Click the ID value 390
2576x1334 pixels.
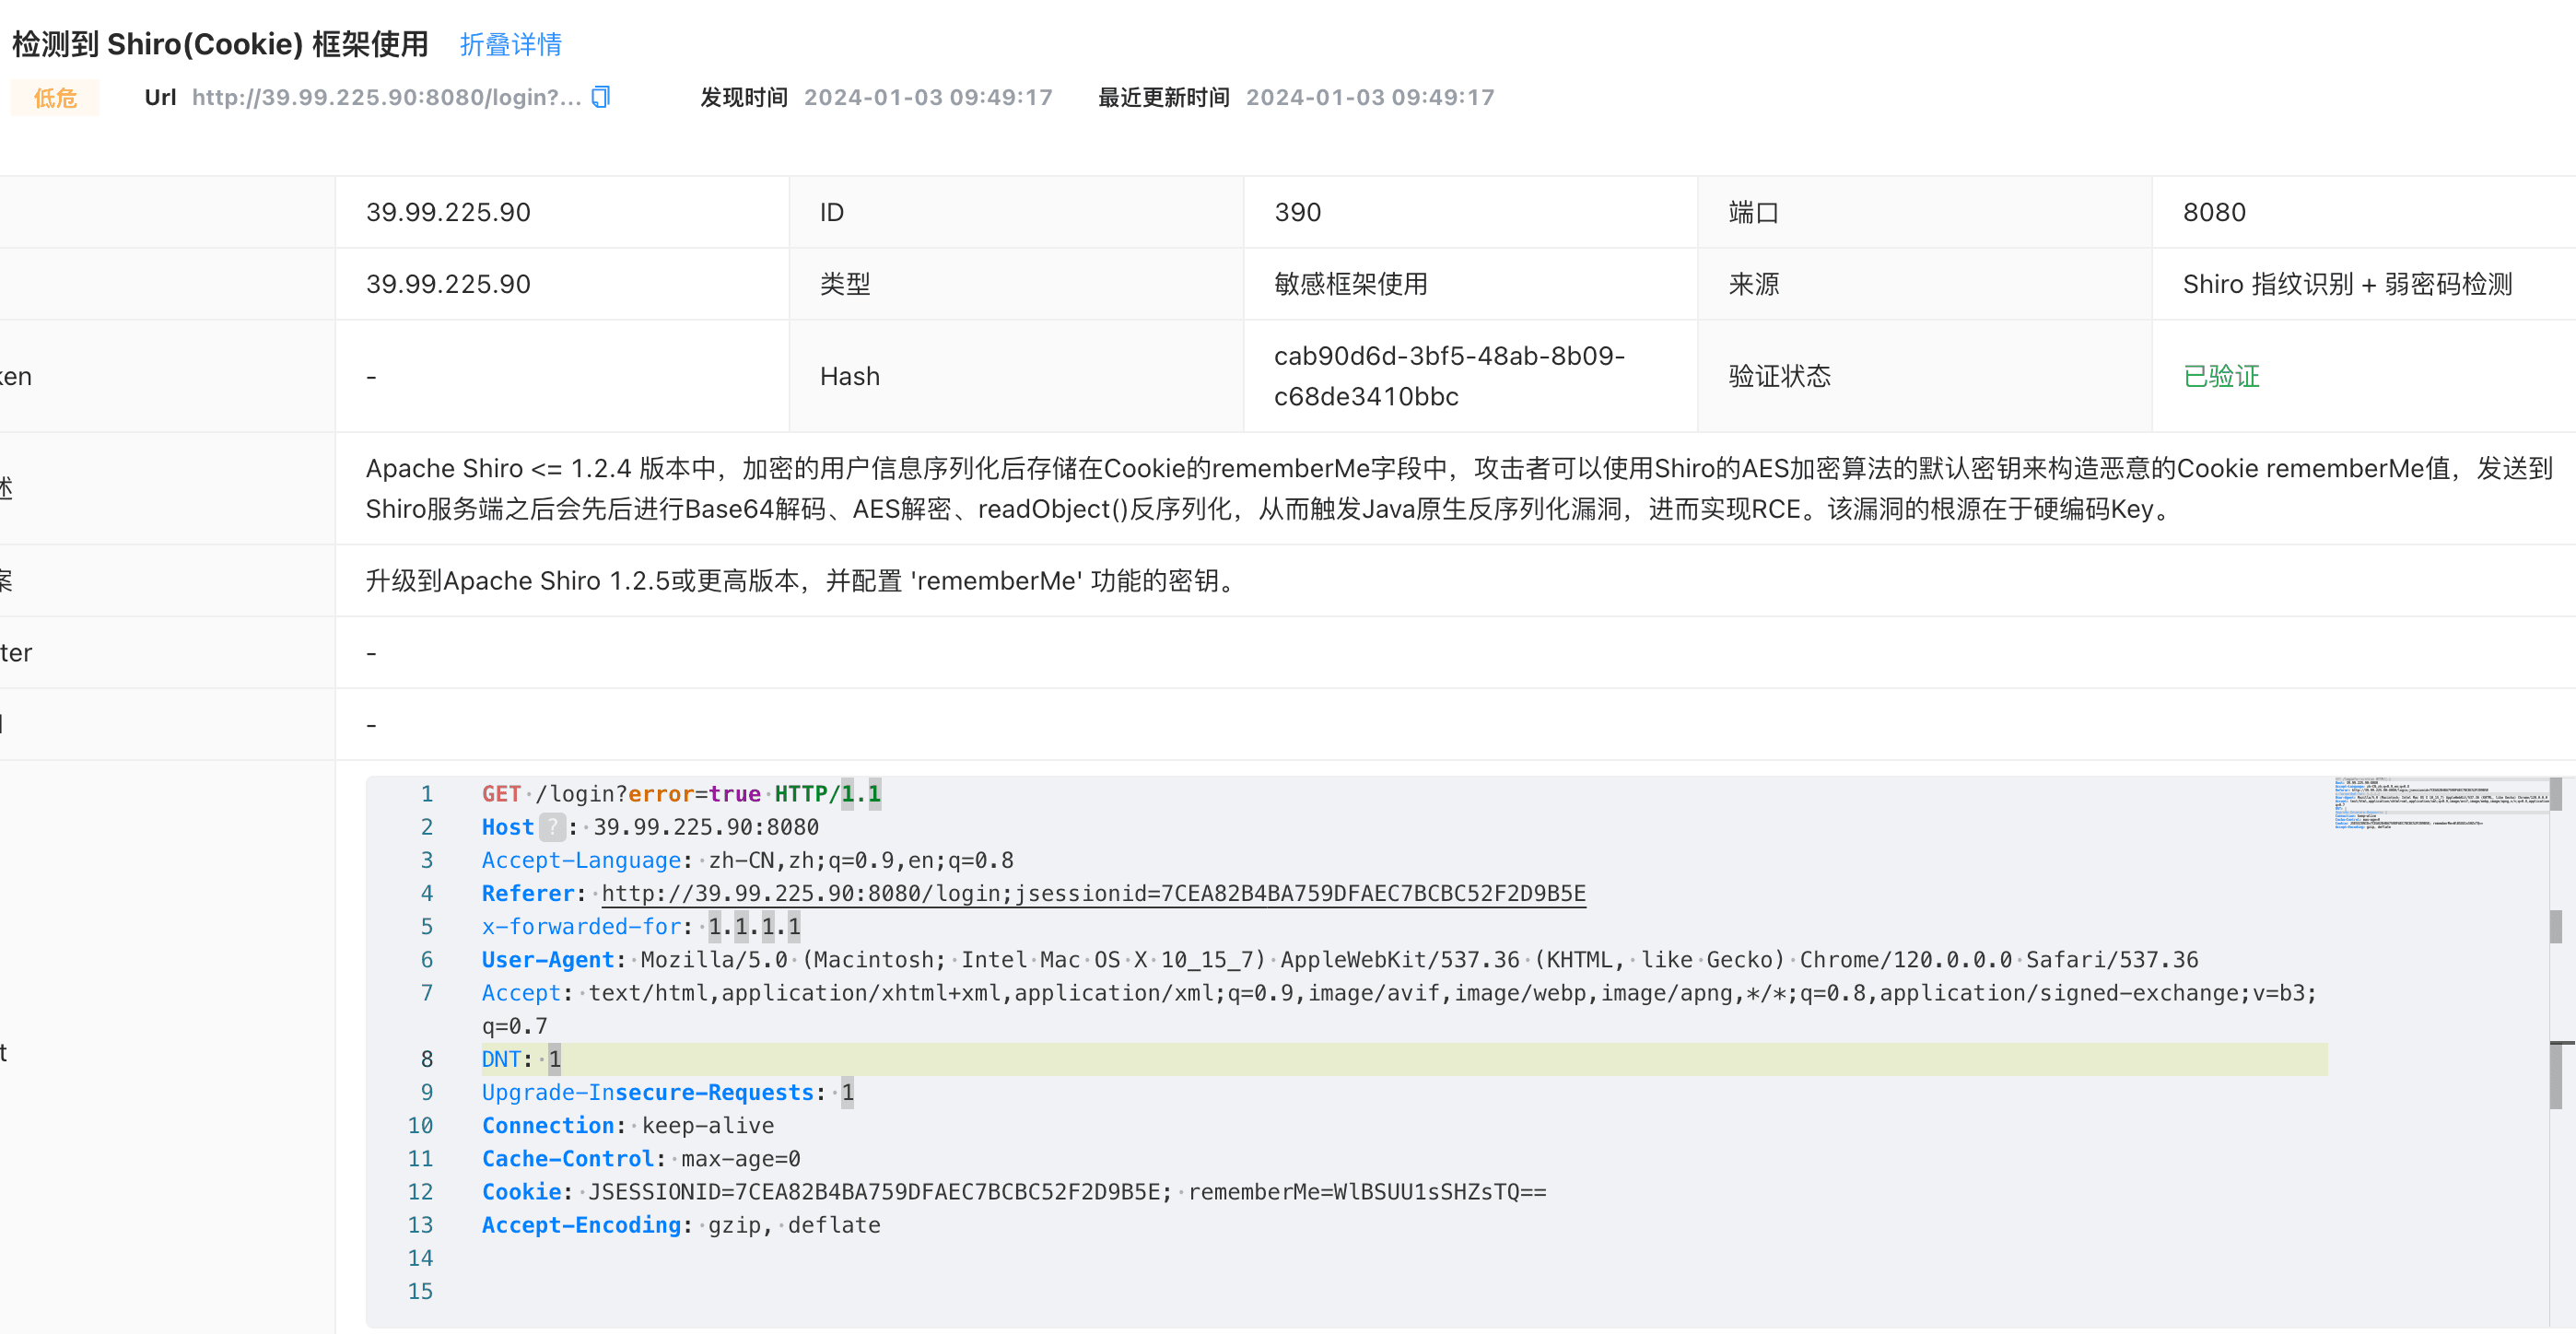[1297, 212]
